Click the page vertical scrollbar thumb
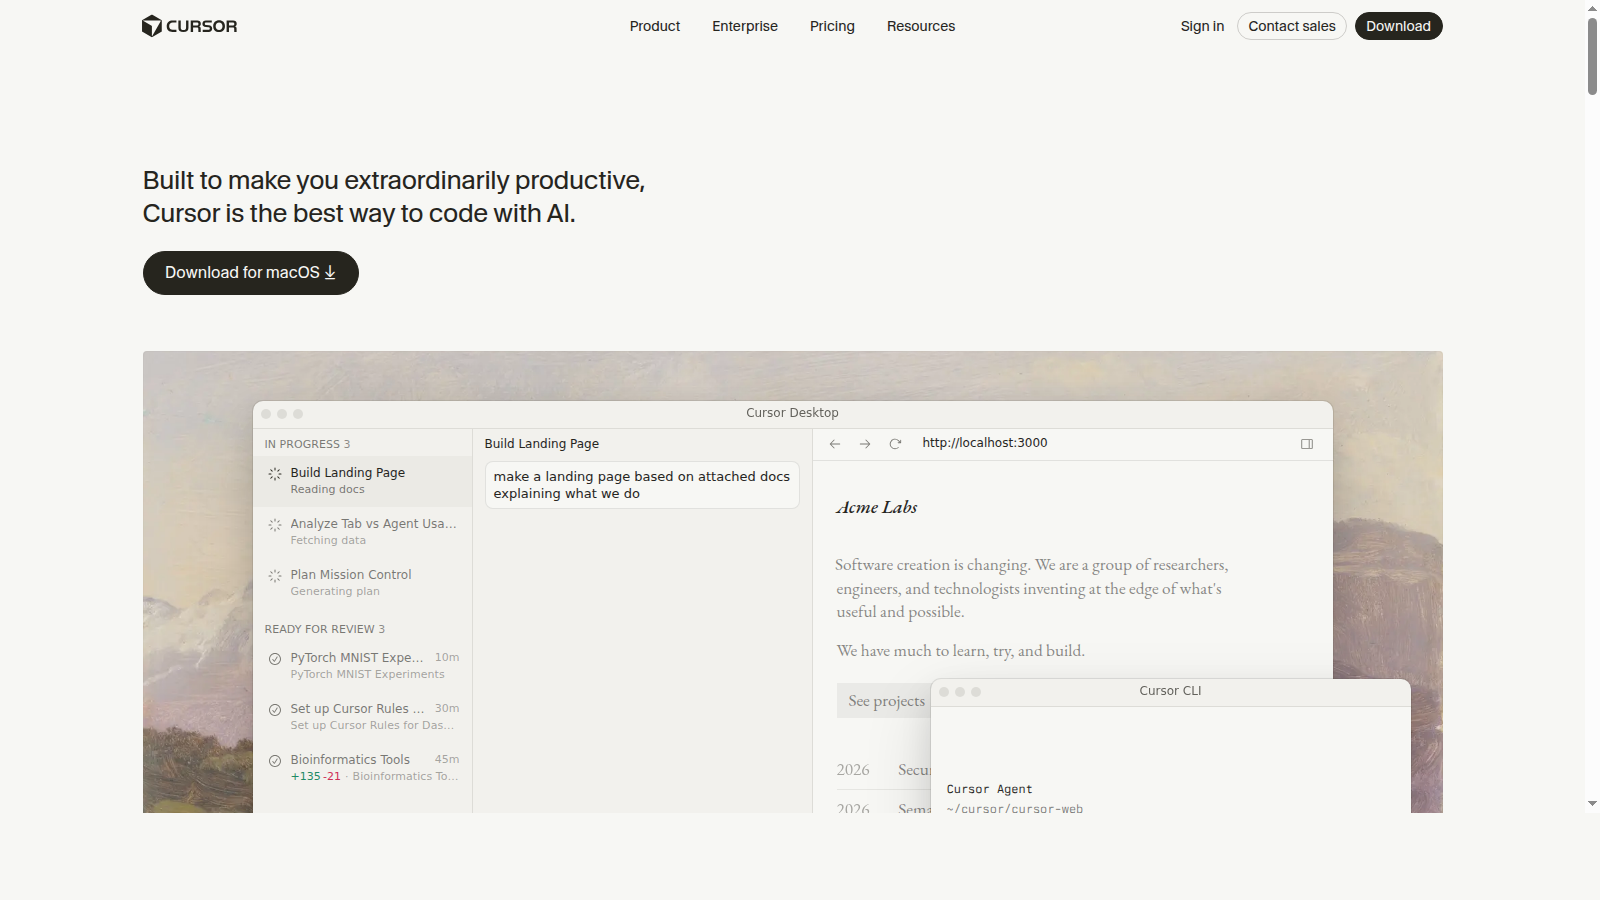This screenshot has height=900, width=1600. 1592,56
